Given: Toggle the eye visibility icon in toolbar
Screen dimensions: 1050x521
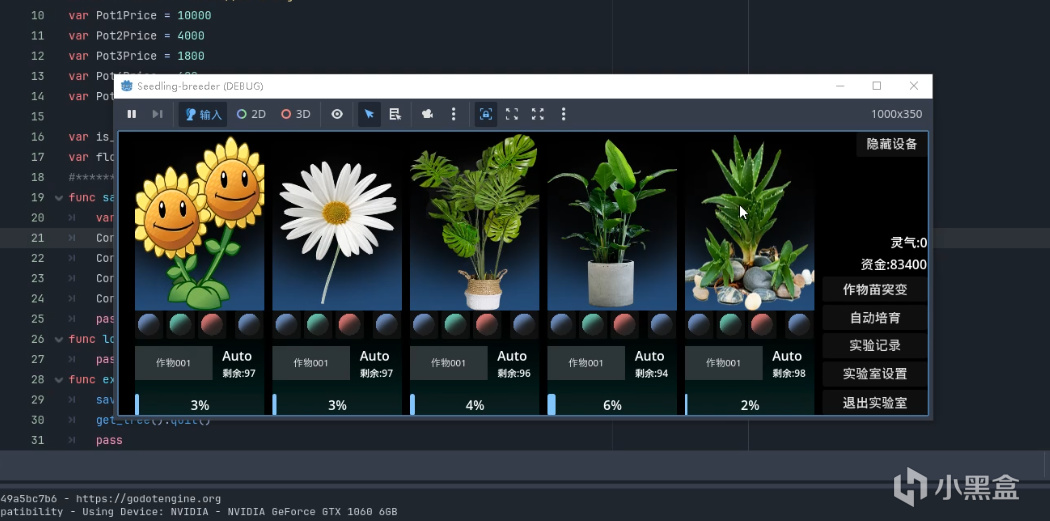Looking at the screenshot, I should pos(337,115).
